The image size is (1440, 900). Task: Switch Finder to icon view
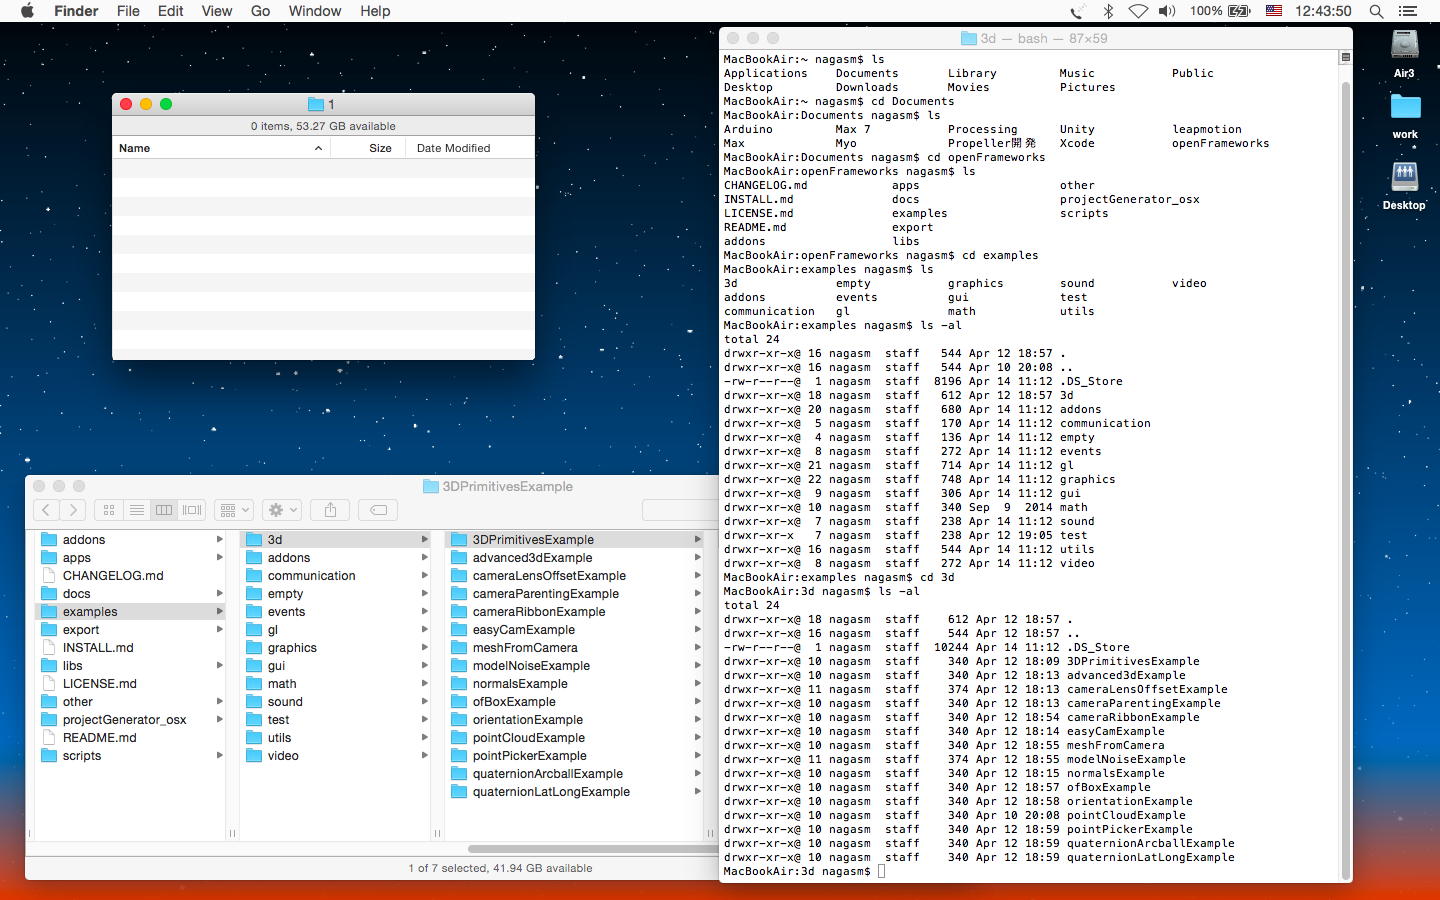tap(109, 510)
